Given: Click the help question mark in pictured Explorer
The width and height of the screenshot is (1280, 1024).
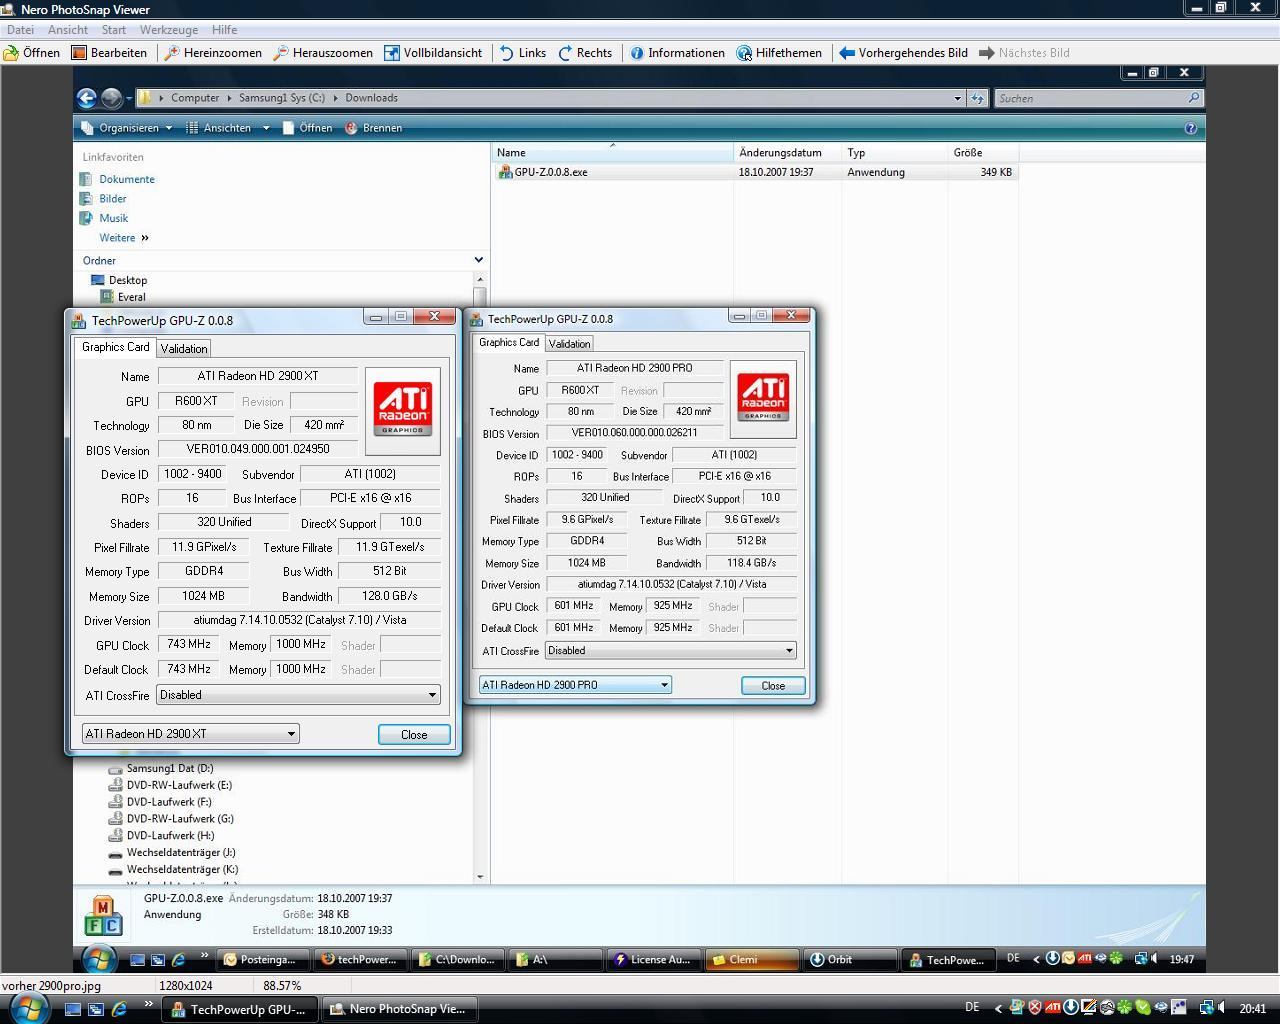Looking at the screenshot, I should [1190, 128].
